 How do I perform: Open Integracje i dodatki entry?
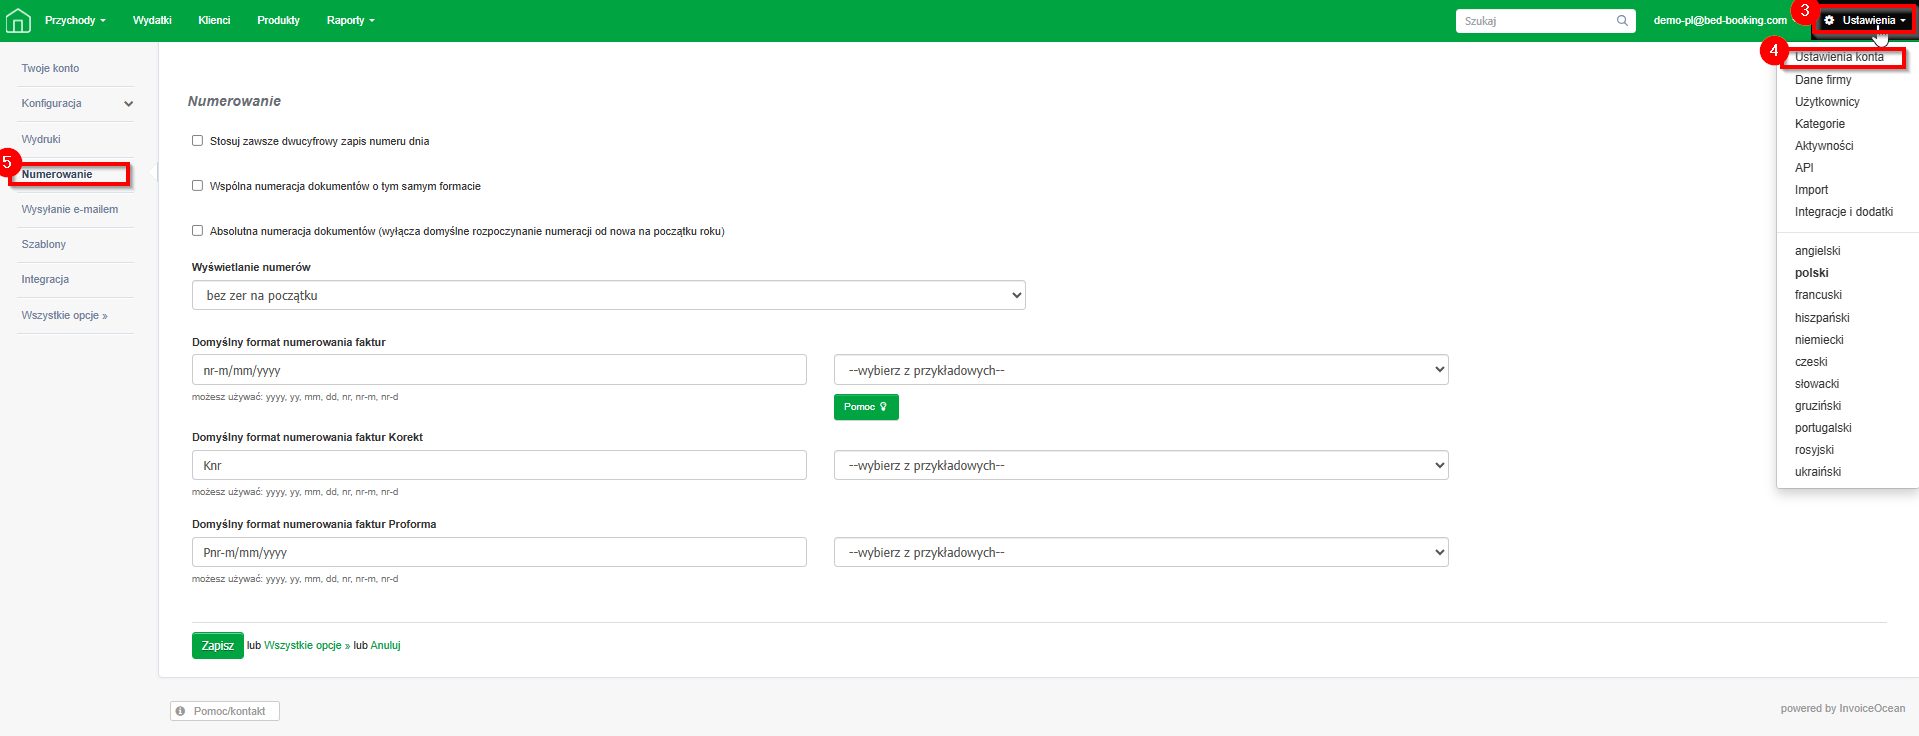1844,212
